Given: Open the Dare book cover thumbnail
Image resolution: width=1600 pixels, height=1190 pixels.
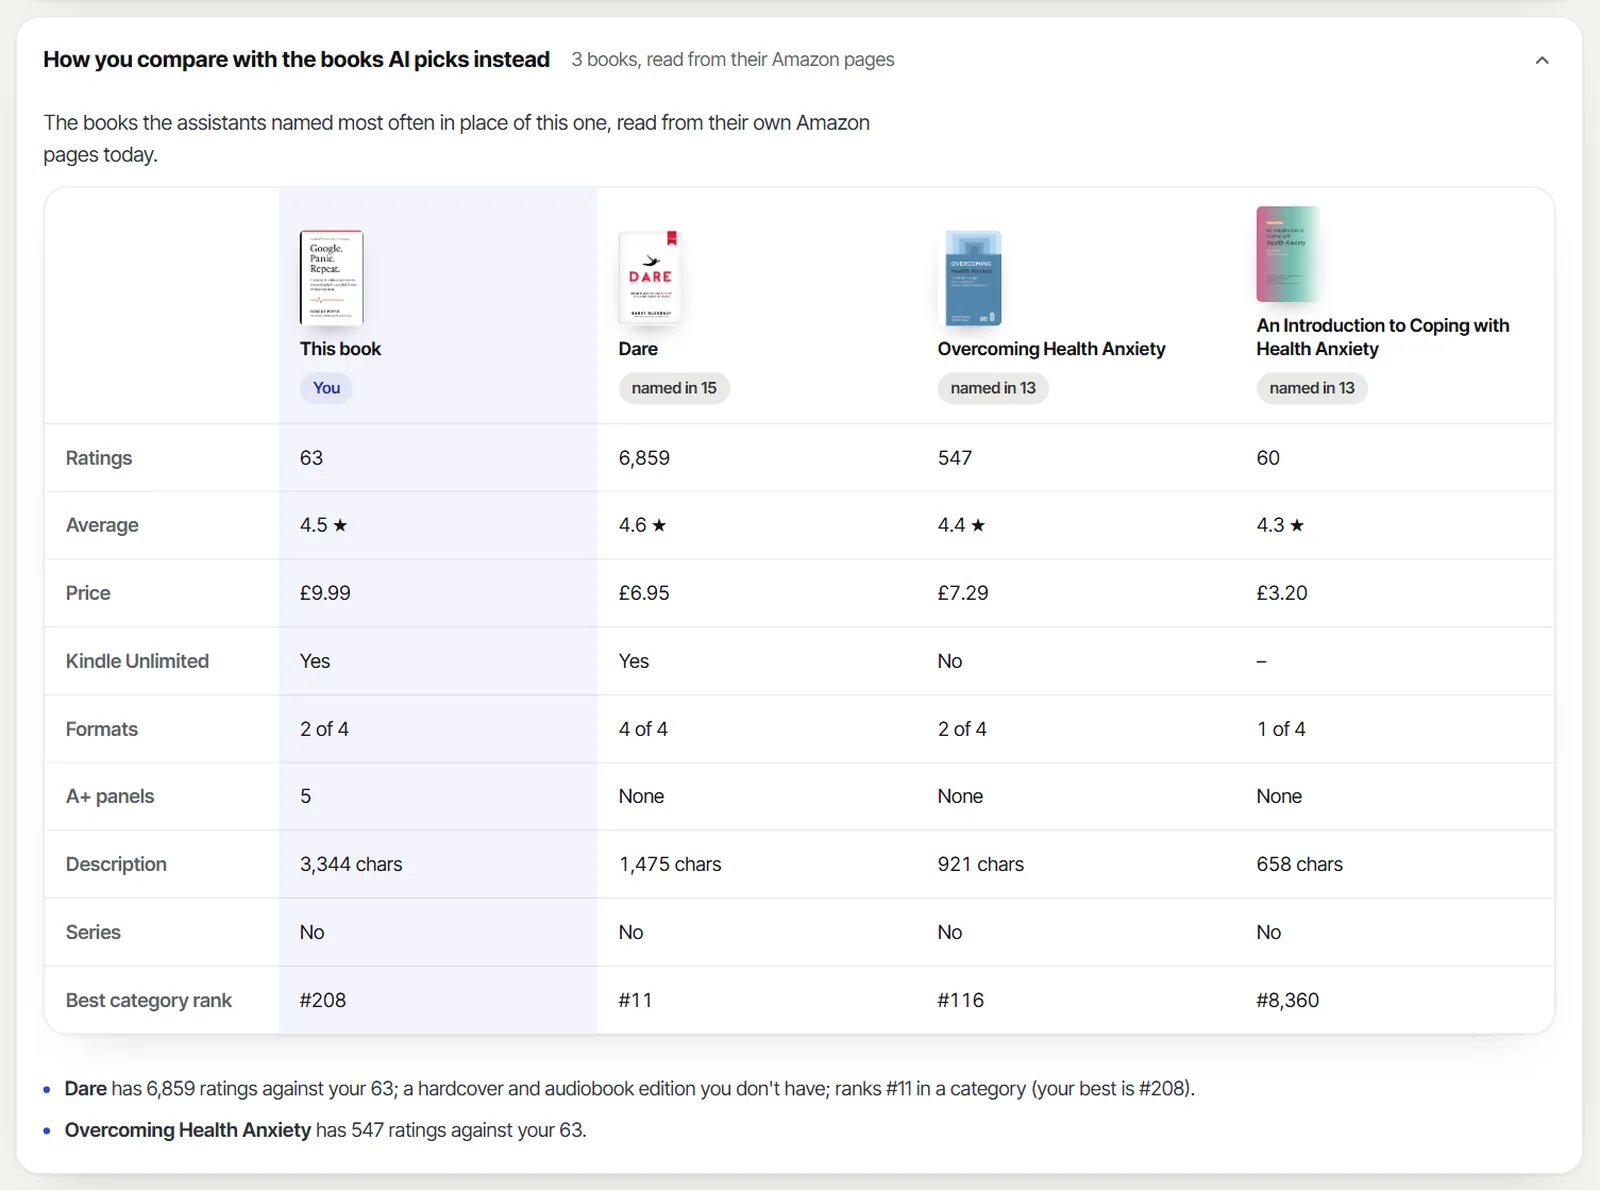Looking at the screenshot, I should coord(650,278).
